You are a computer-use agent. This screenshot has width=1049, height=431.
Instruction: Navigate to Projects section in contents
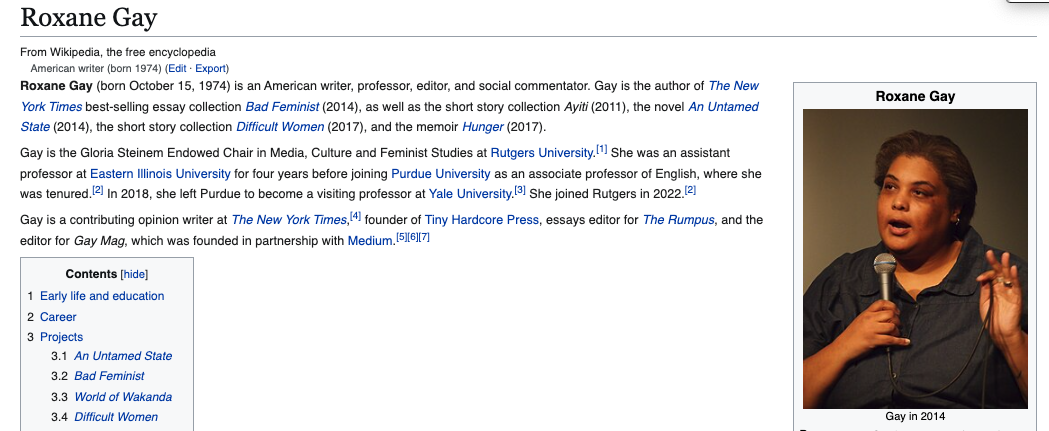pyautogui.click(x=61, y=337)
